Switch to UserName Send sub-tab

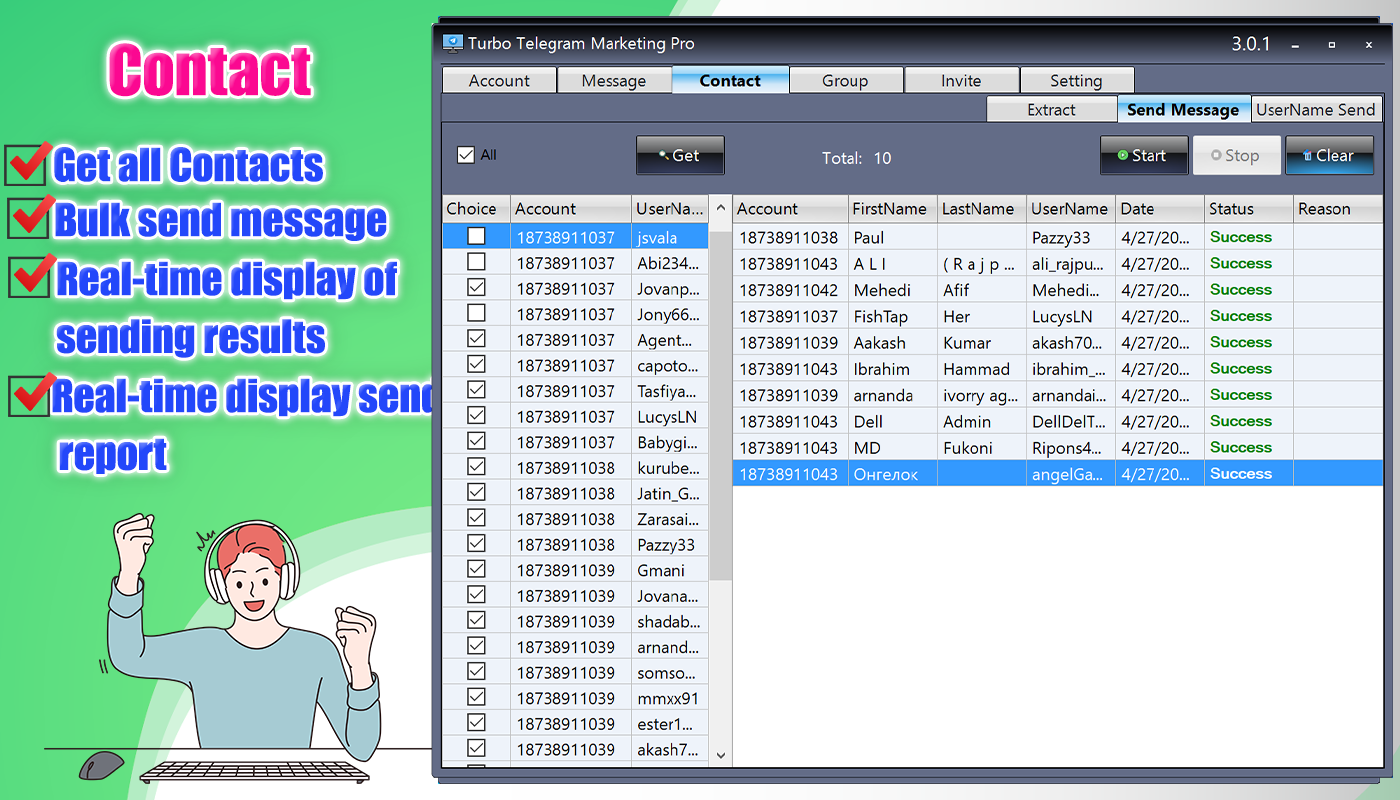click(x=1315, y=110)
